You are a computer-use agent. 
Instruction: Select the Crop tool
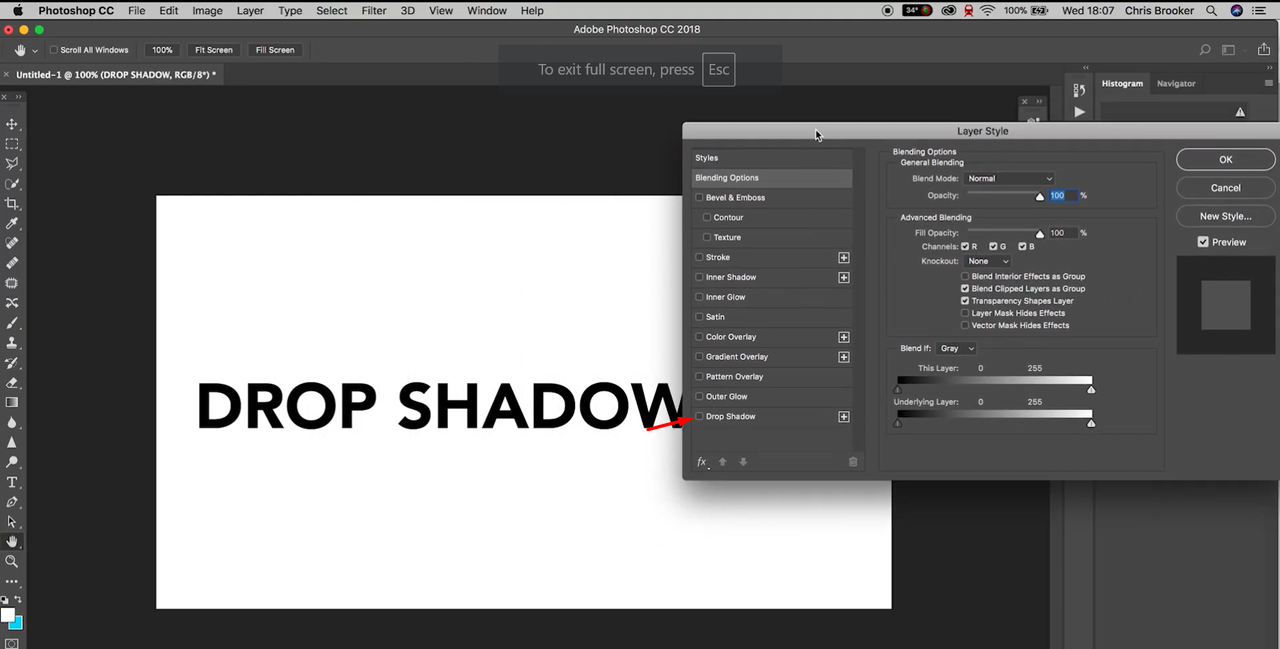tap(12, 203)
